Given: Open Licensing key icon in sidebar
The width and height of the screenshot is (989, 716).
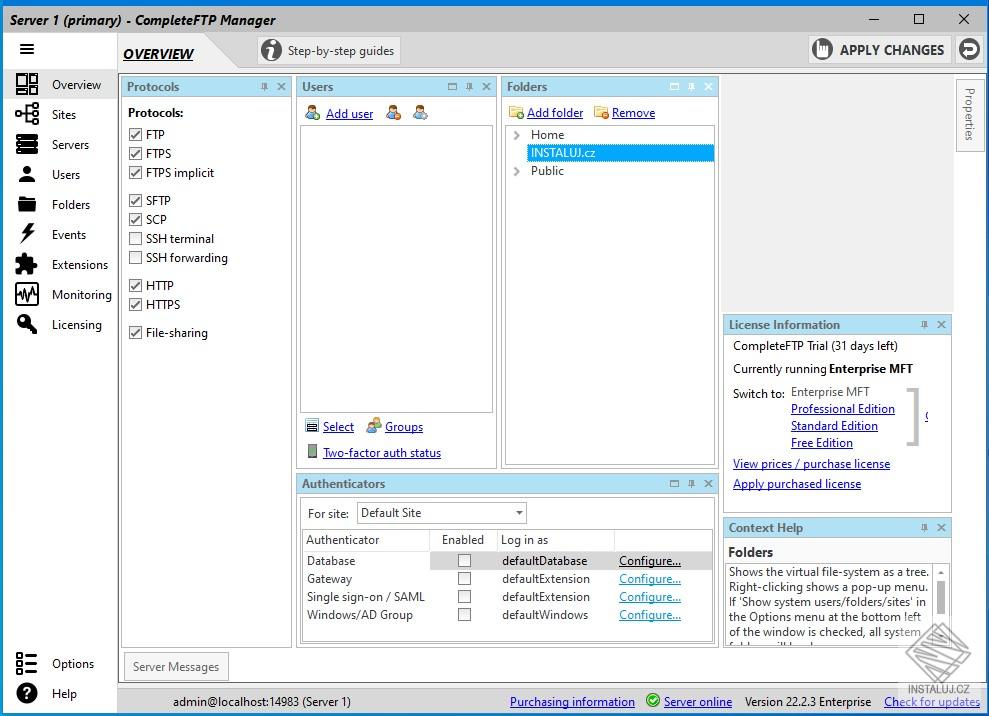Looking at the screenshot, I should 27,325.
